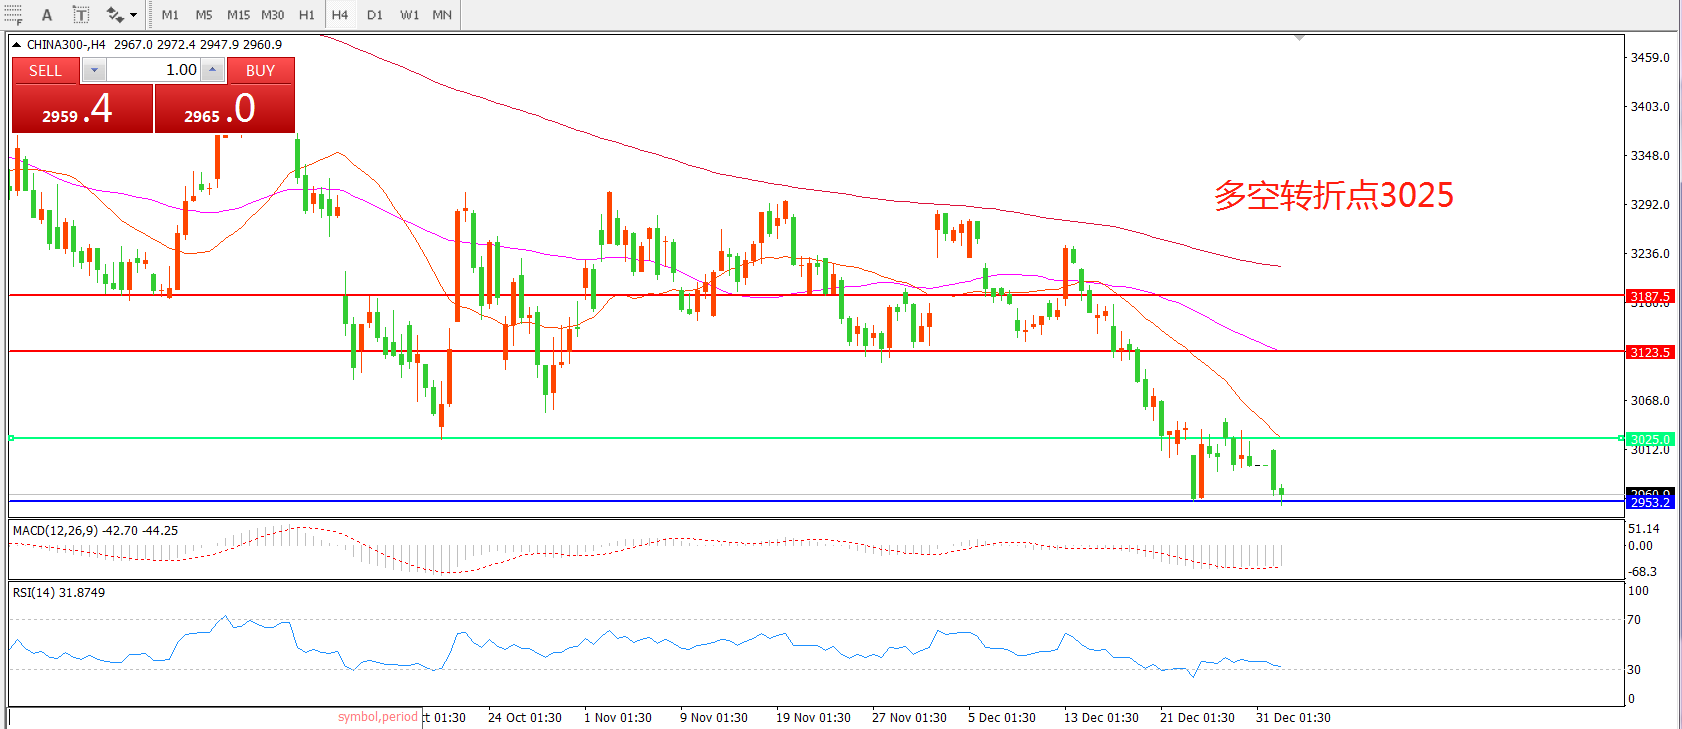Select the MN monthly timeframe button
1682x729 pixels.
pyautogui.click(x=442, y=15)
